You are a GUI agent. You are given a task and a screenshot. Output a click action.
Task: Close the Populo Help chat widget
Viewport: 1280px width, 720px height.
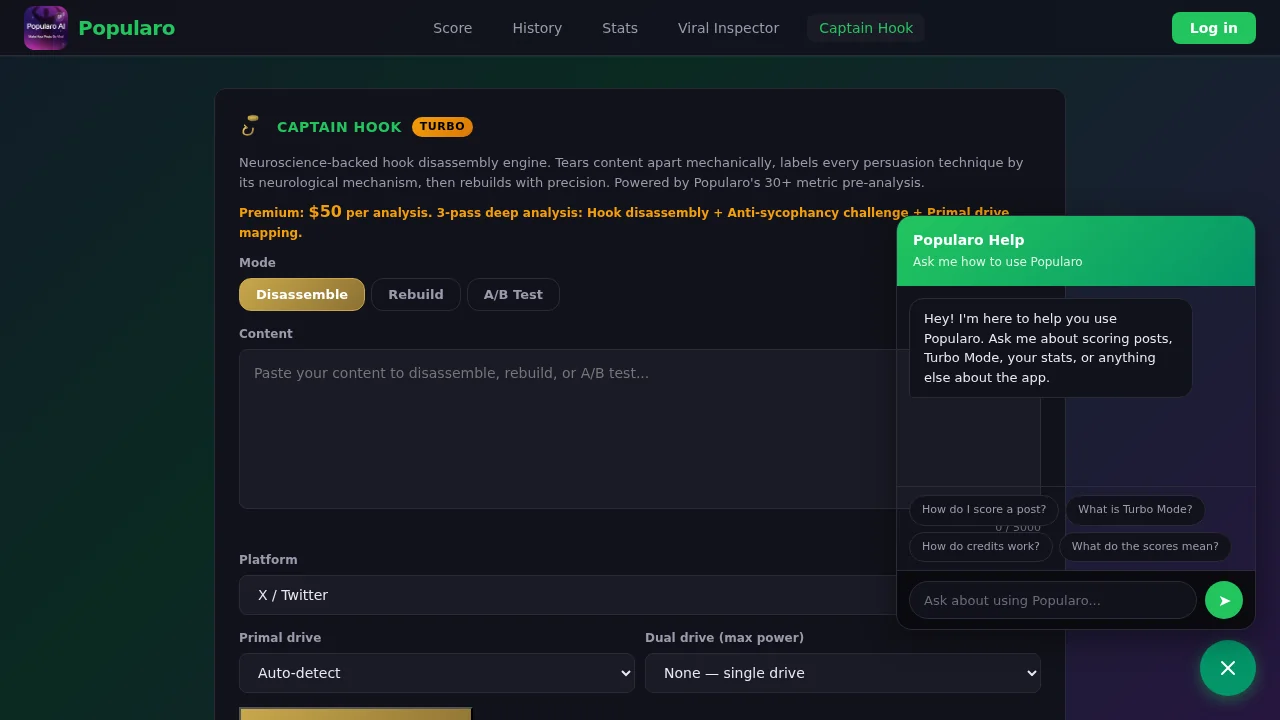point(1228,668)
